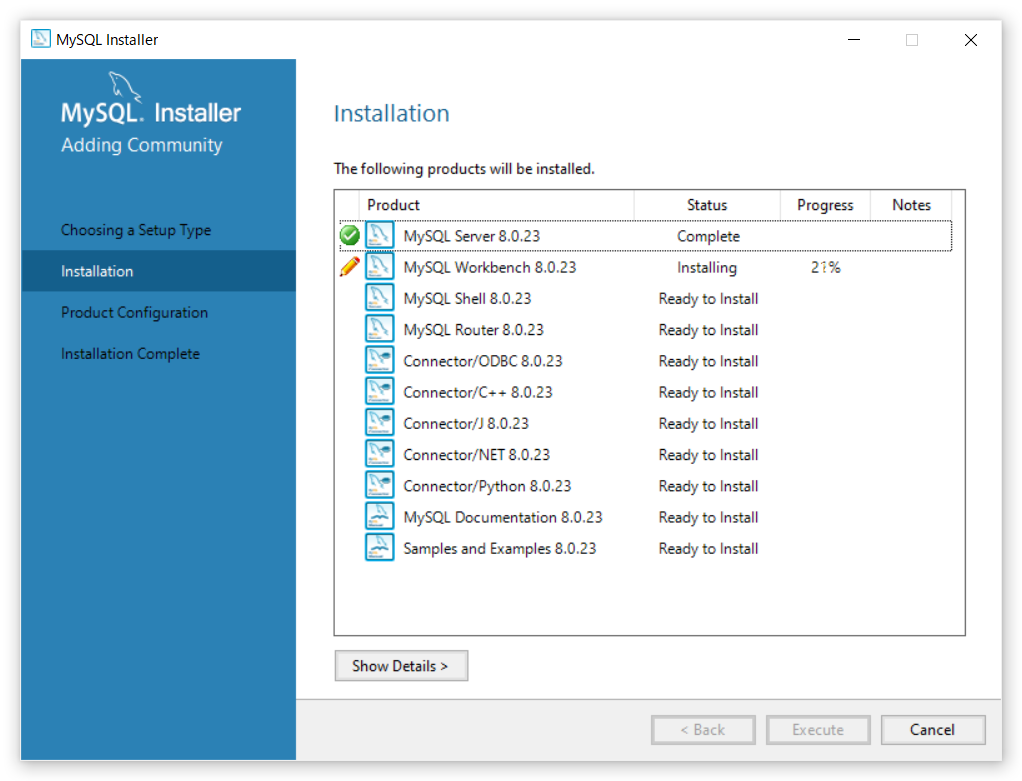Click the Show Details > button

401,666
